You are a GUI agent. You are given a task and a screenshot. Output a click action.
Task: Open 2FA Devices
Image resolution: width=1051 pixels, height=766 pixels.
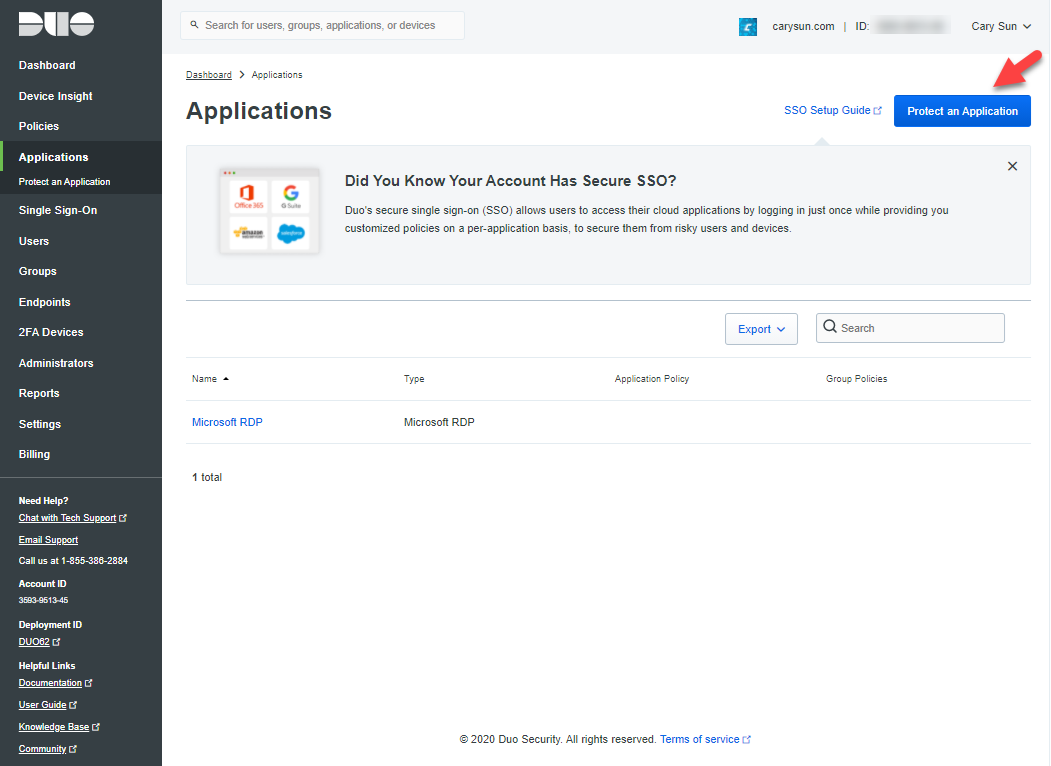(x=51, y=332)
